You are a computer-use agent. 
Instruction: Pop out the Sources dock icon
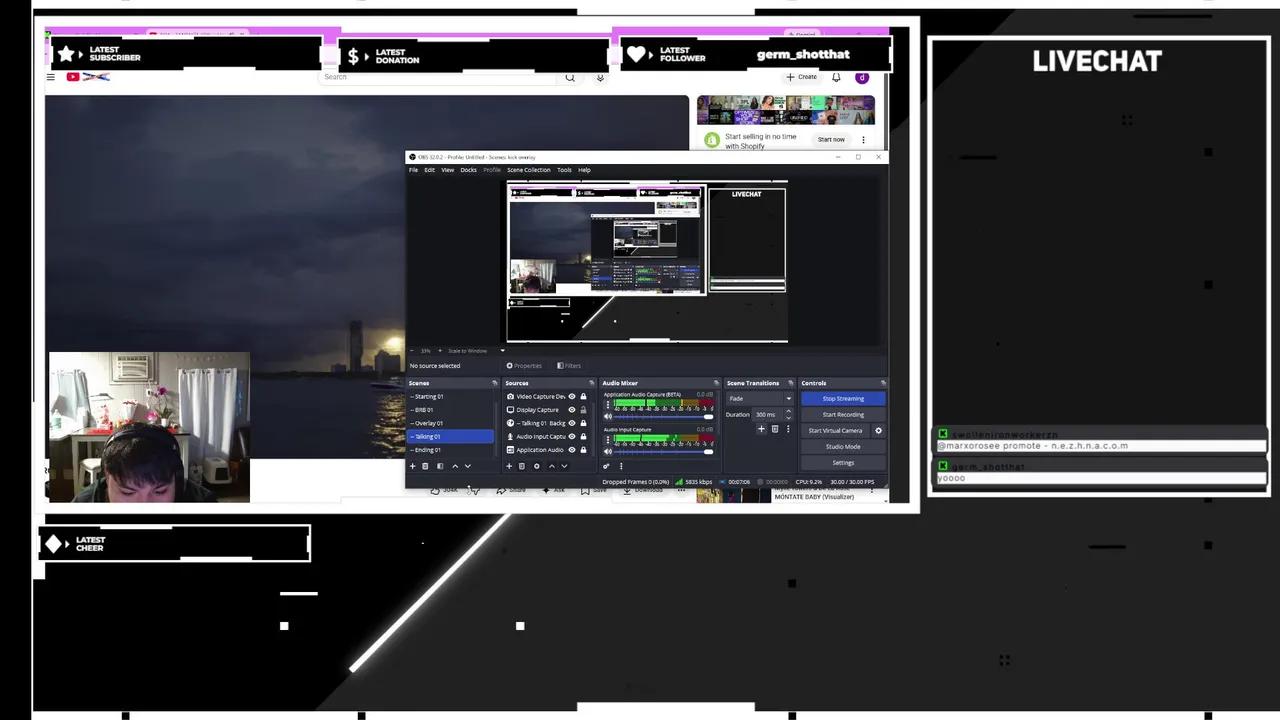592,383
